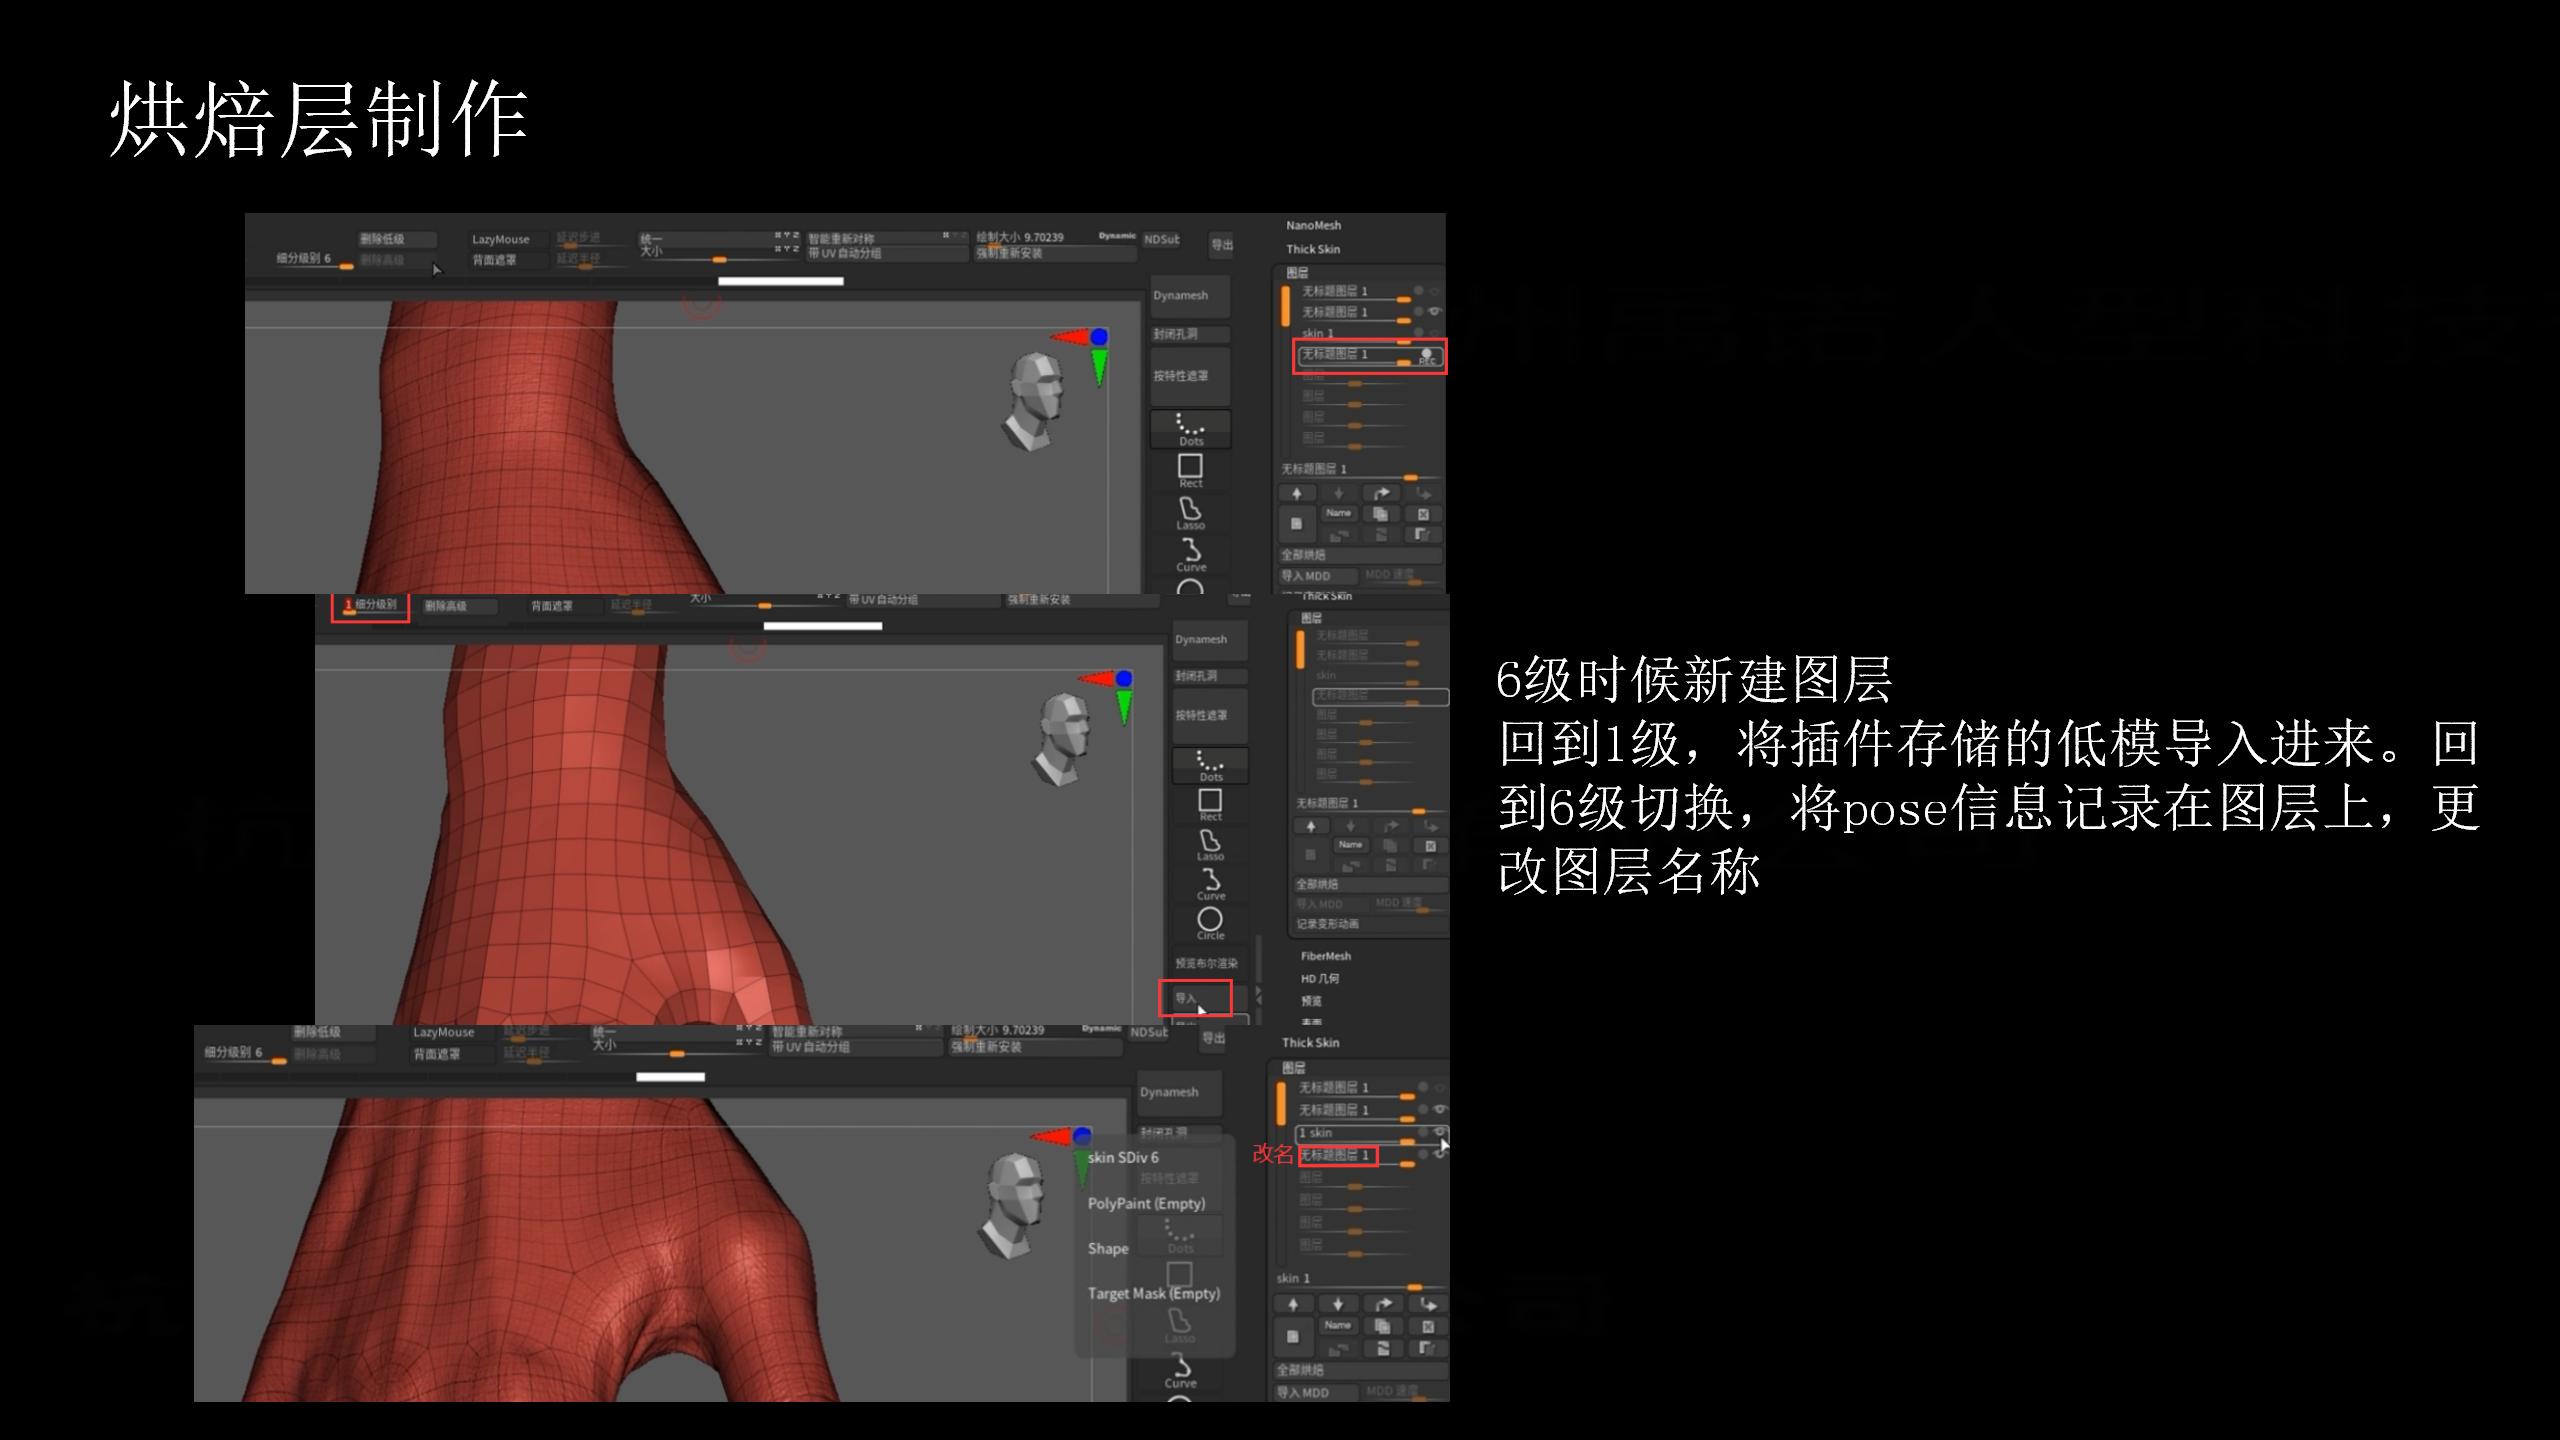The width and height of the screenshot is (2560, 1440).
Task: Click 导出 button in top screenshot
Action: (1222, 245)
